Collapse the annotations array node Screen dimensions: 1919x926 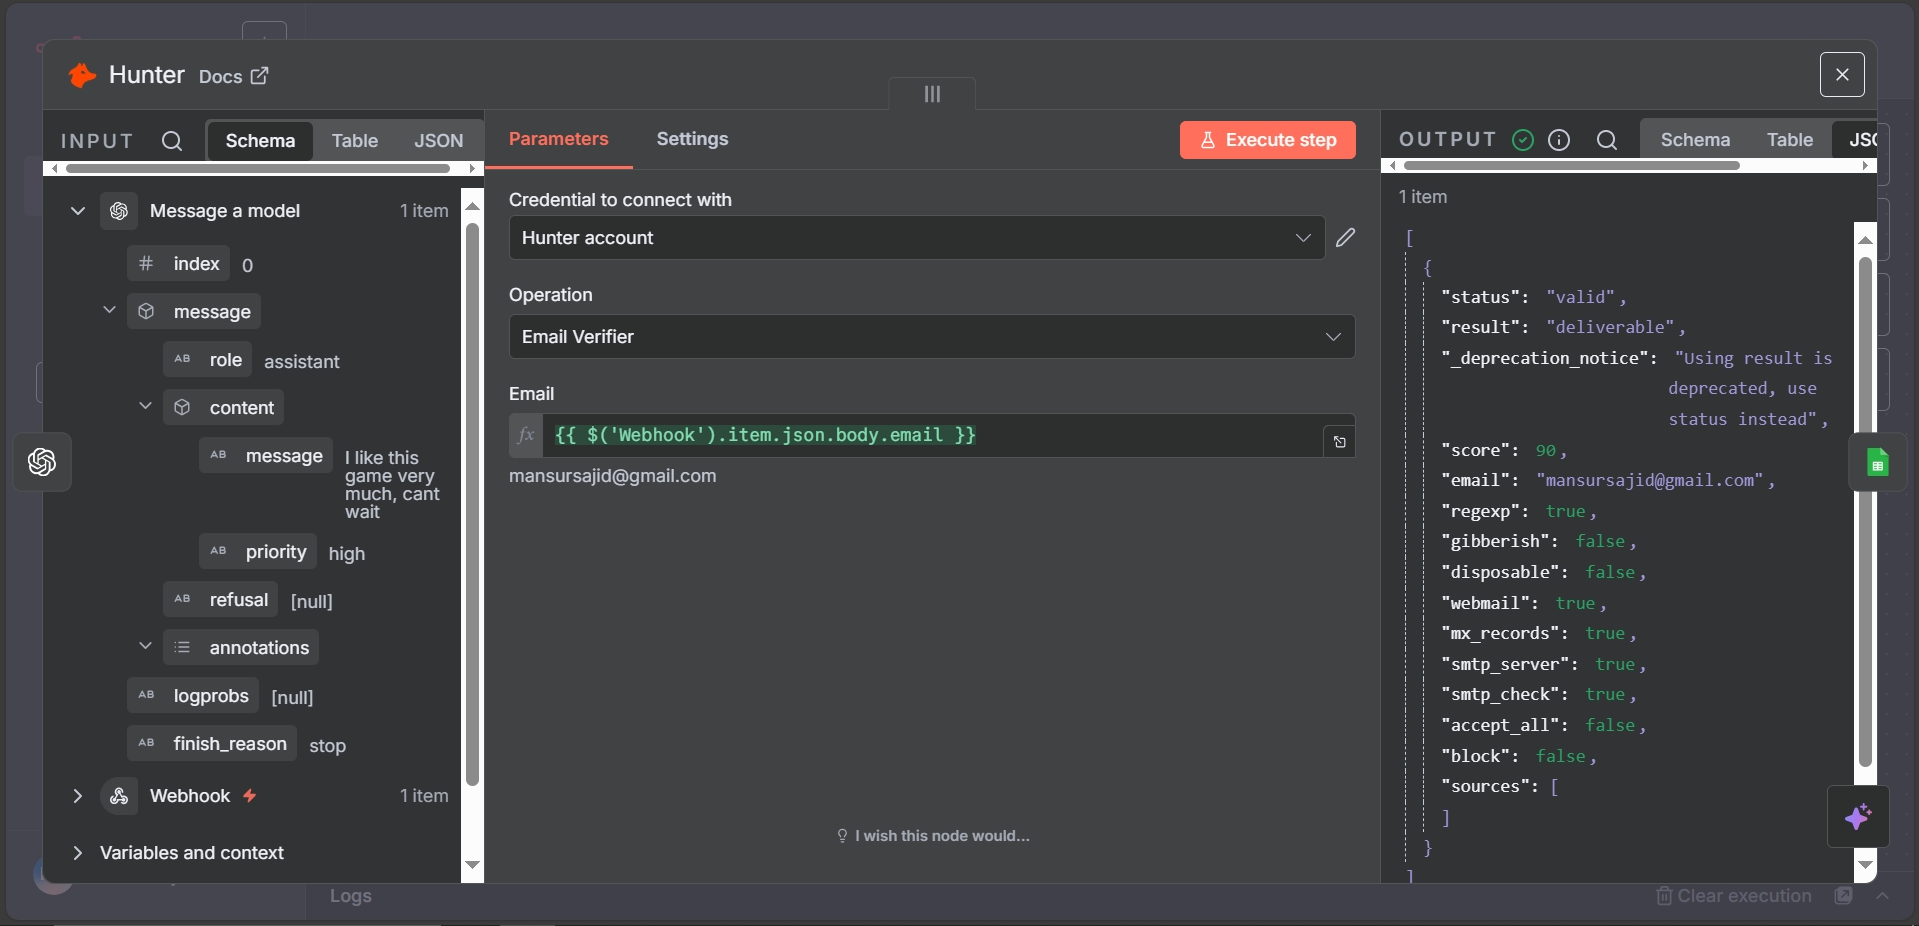[x=145, y=646]
